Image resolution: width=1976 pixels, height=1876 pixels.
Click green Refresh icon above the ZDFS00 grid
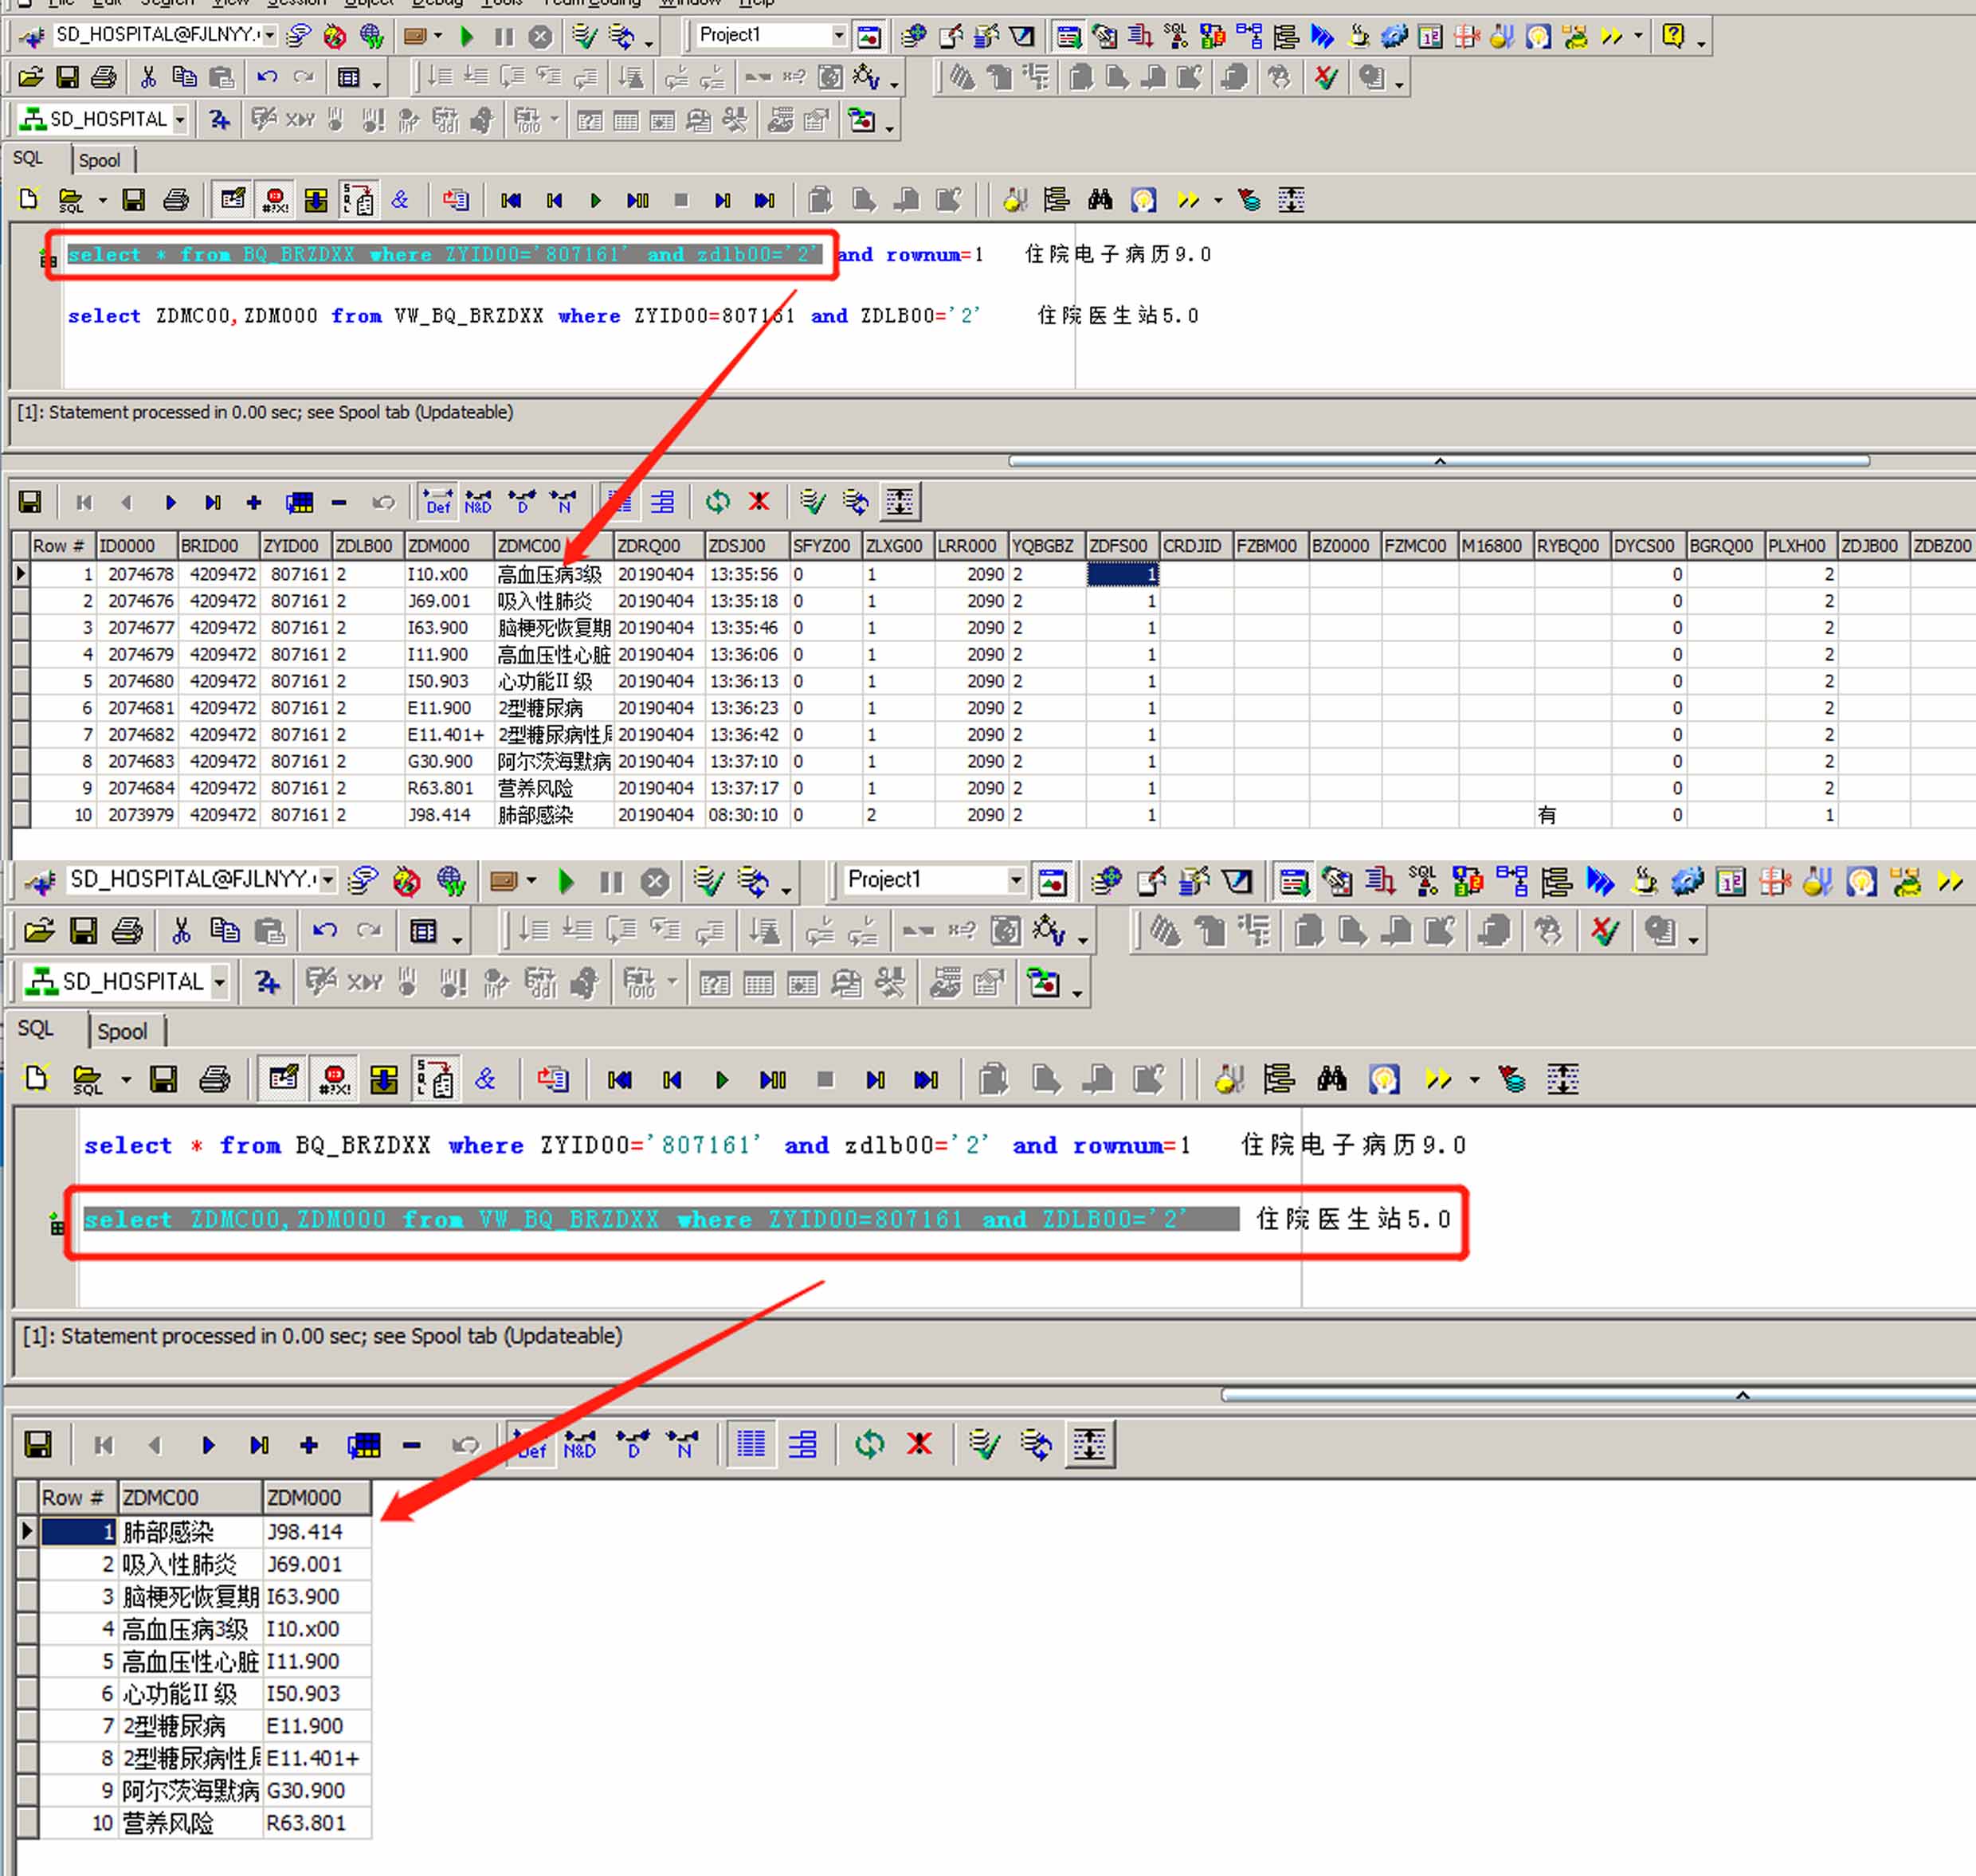coord(717,502)
